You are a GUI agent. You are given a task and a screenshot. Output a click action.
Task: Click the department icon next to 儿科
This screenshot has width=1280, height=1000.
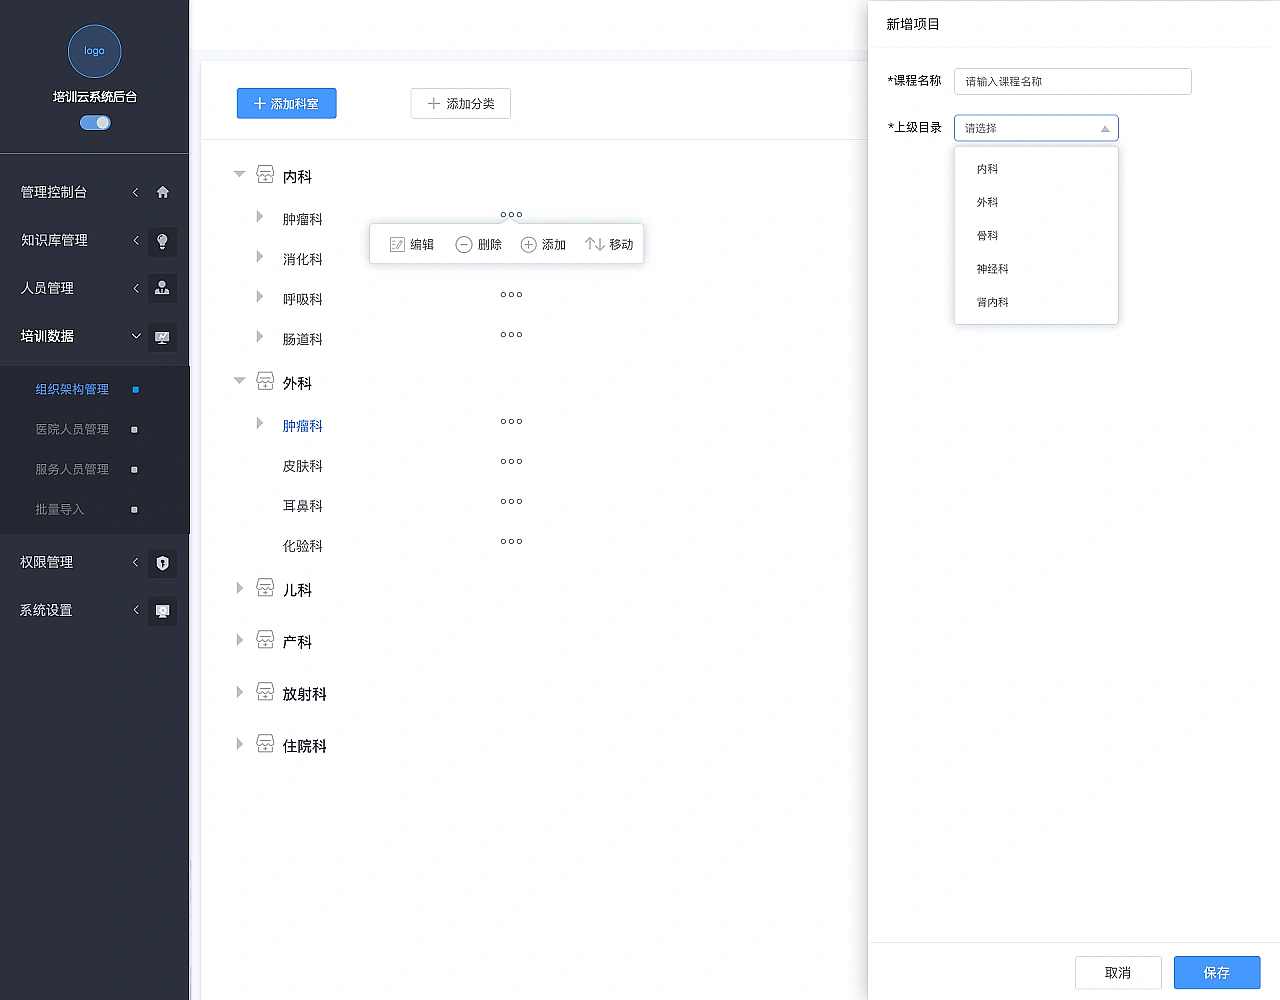(265, 588)
